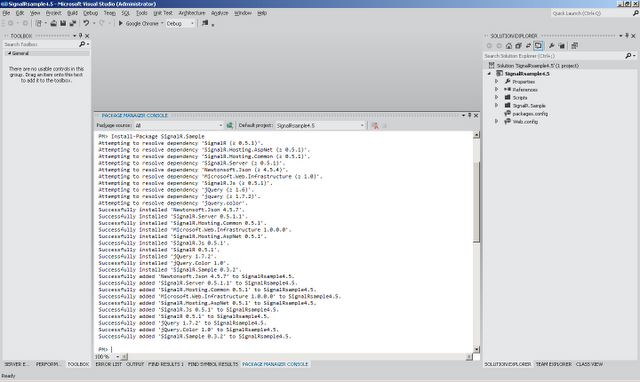Click the Solution Explorer search magnifier icon
Screen dimensions: 640x382
(628, 56)
